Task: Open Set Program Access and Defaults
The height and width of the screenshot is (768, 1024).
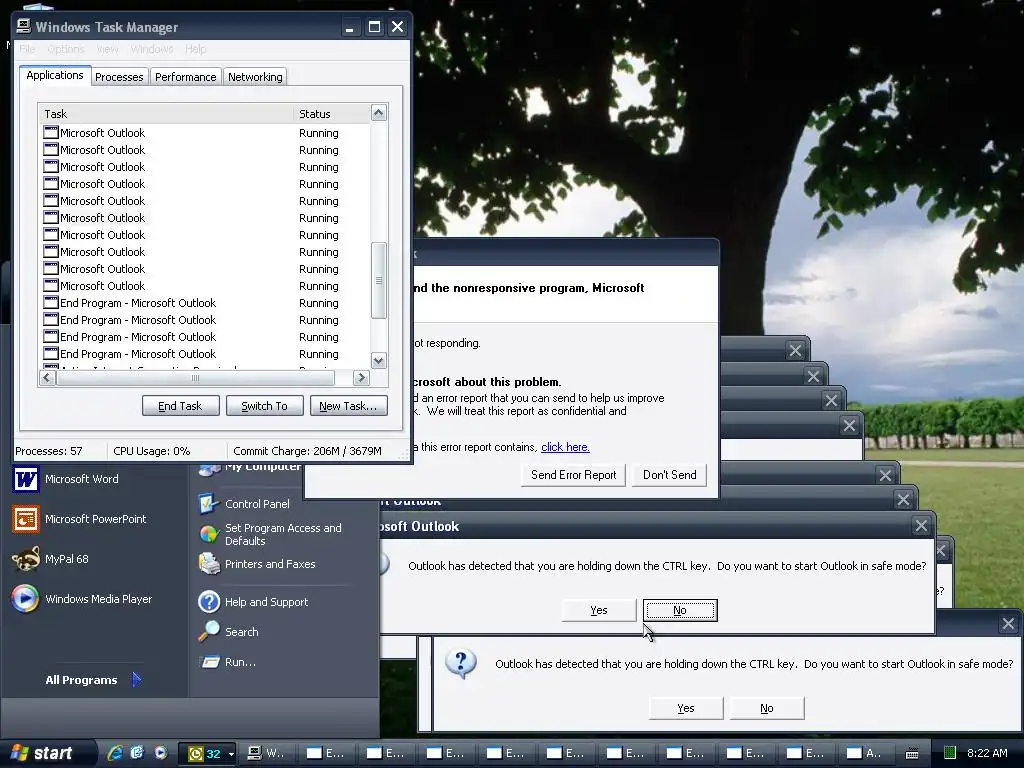Action: pyautogui.click(x=270, y=534)
